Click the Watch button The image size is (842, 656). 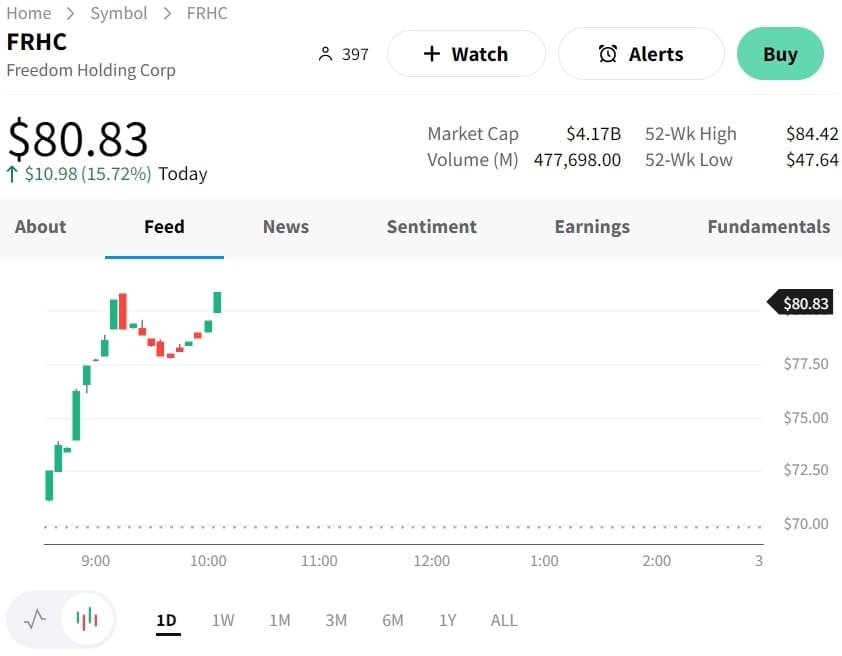466,54
